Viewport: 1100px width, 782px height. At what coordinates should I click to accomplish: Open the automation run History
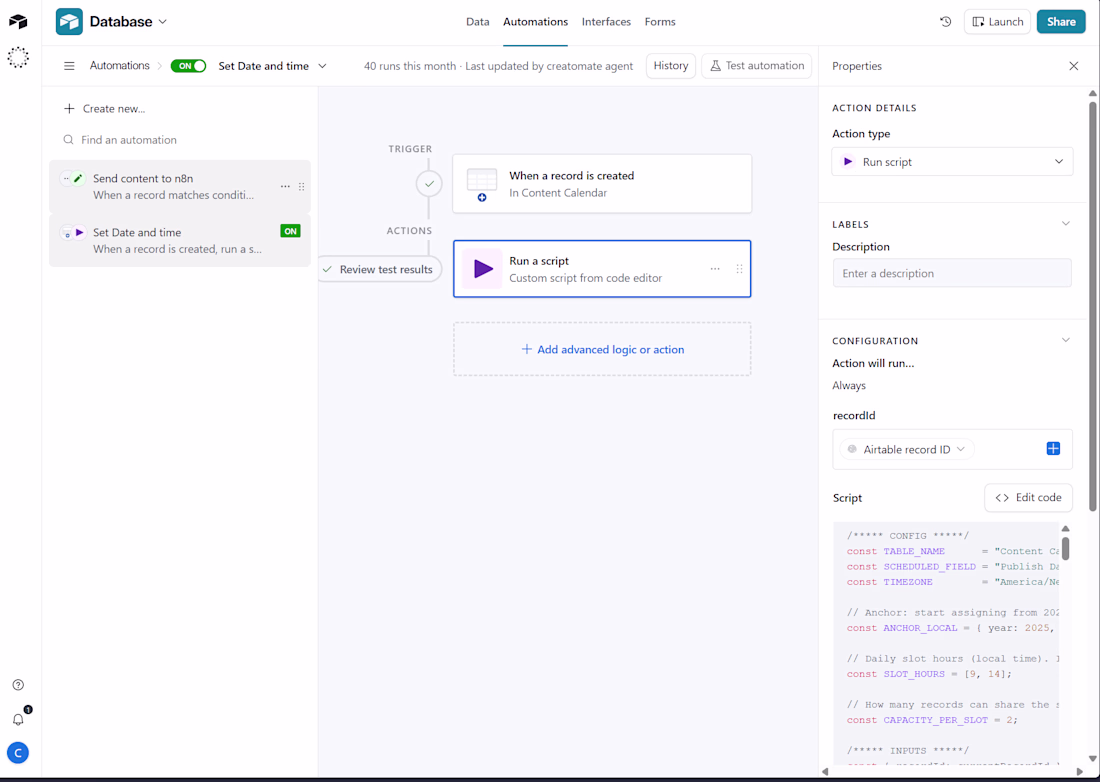coord(671,65)
